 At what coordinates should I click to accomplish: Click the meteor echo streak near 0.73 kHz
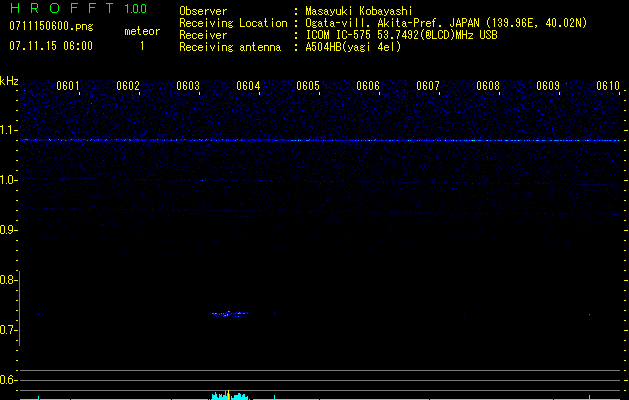230,314
